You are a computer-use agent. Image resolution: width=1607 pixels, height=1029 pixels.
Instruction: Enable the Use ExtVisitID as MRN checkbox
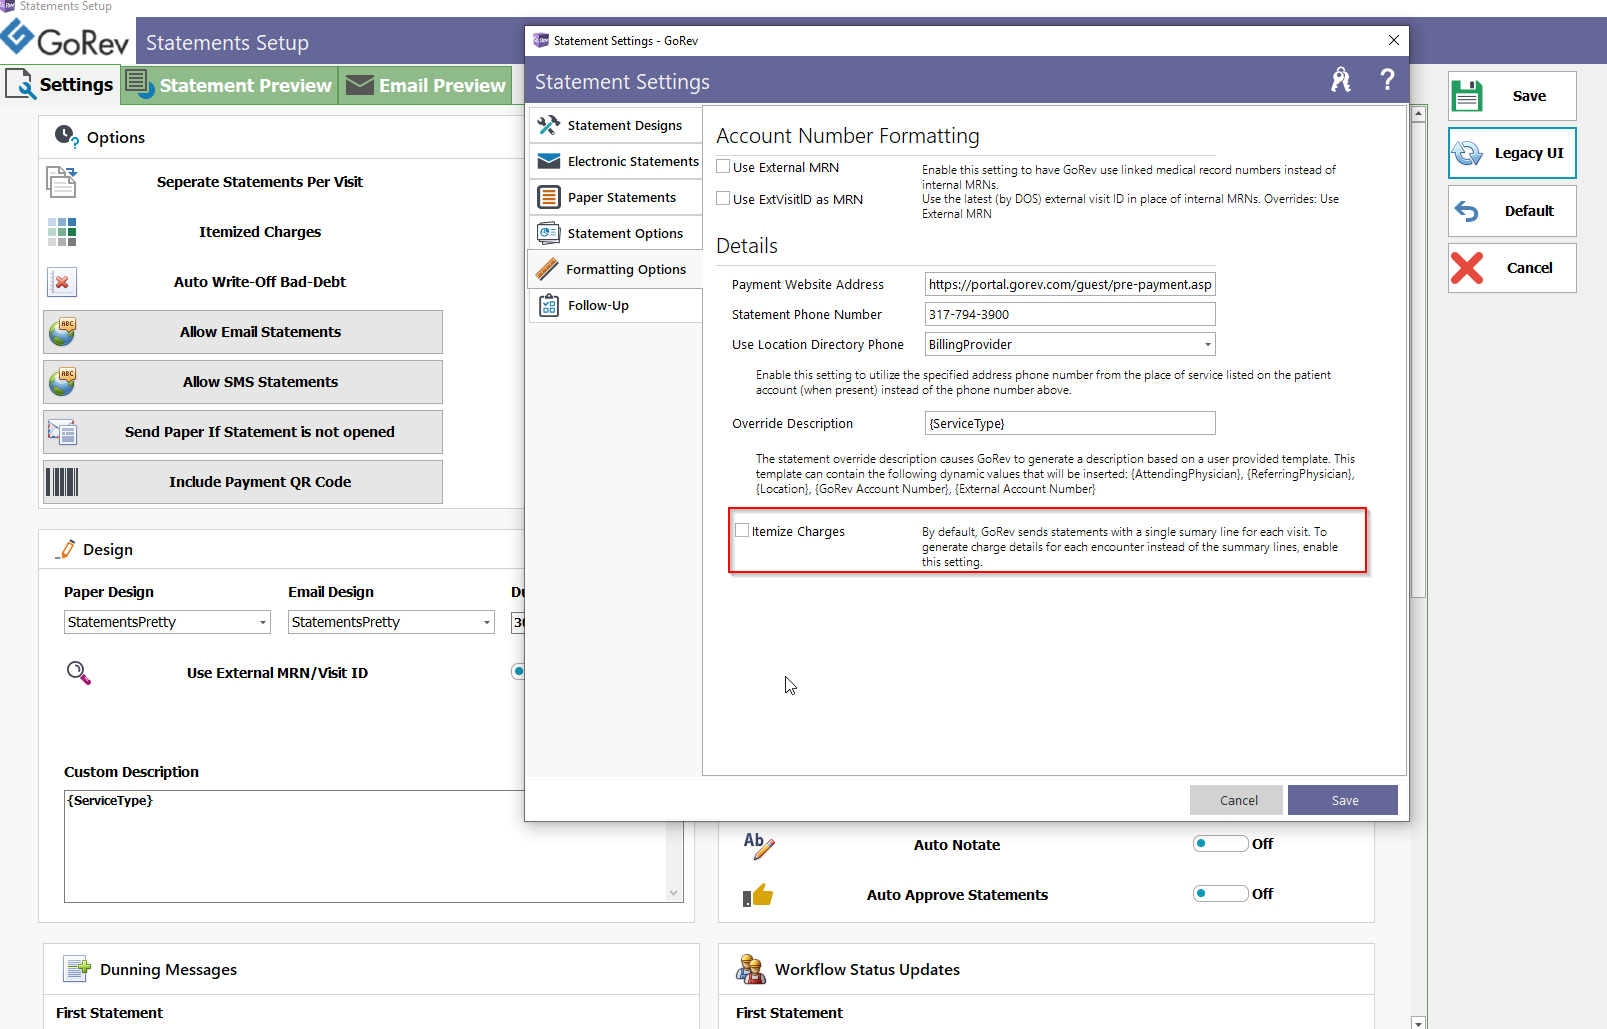(x=723, y=199)
